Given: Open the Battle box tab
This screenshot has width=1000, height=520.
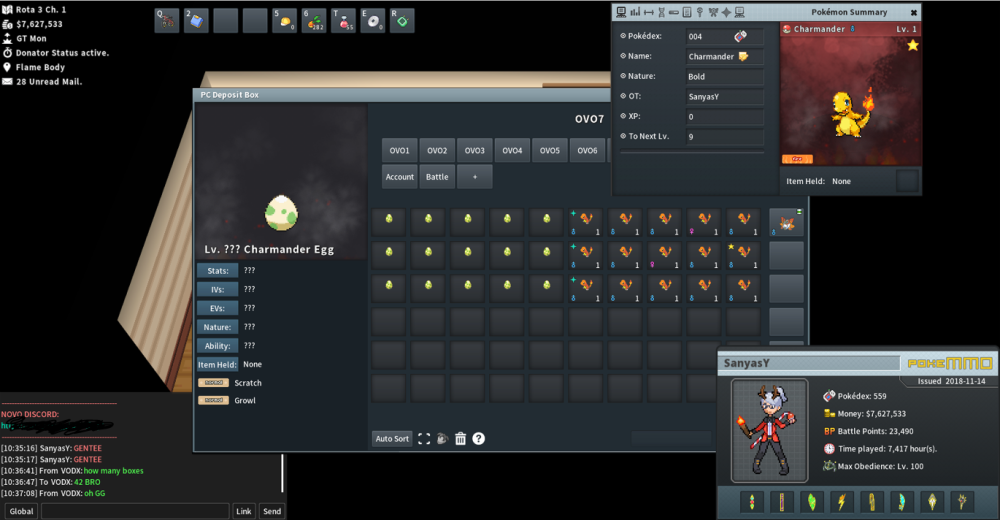Looking at the screenshot, I should point(437,177).
